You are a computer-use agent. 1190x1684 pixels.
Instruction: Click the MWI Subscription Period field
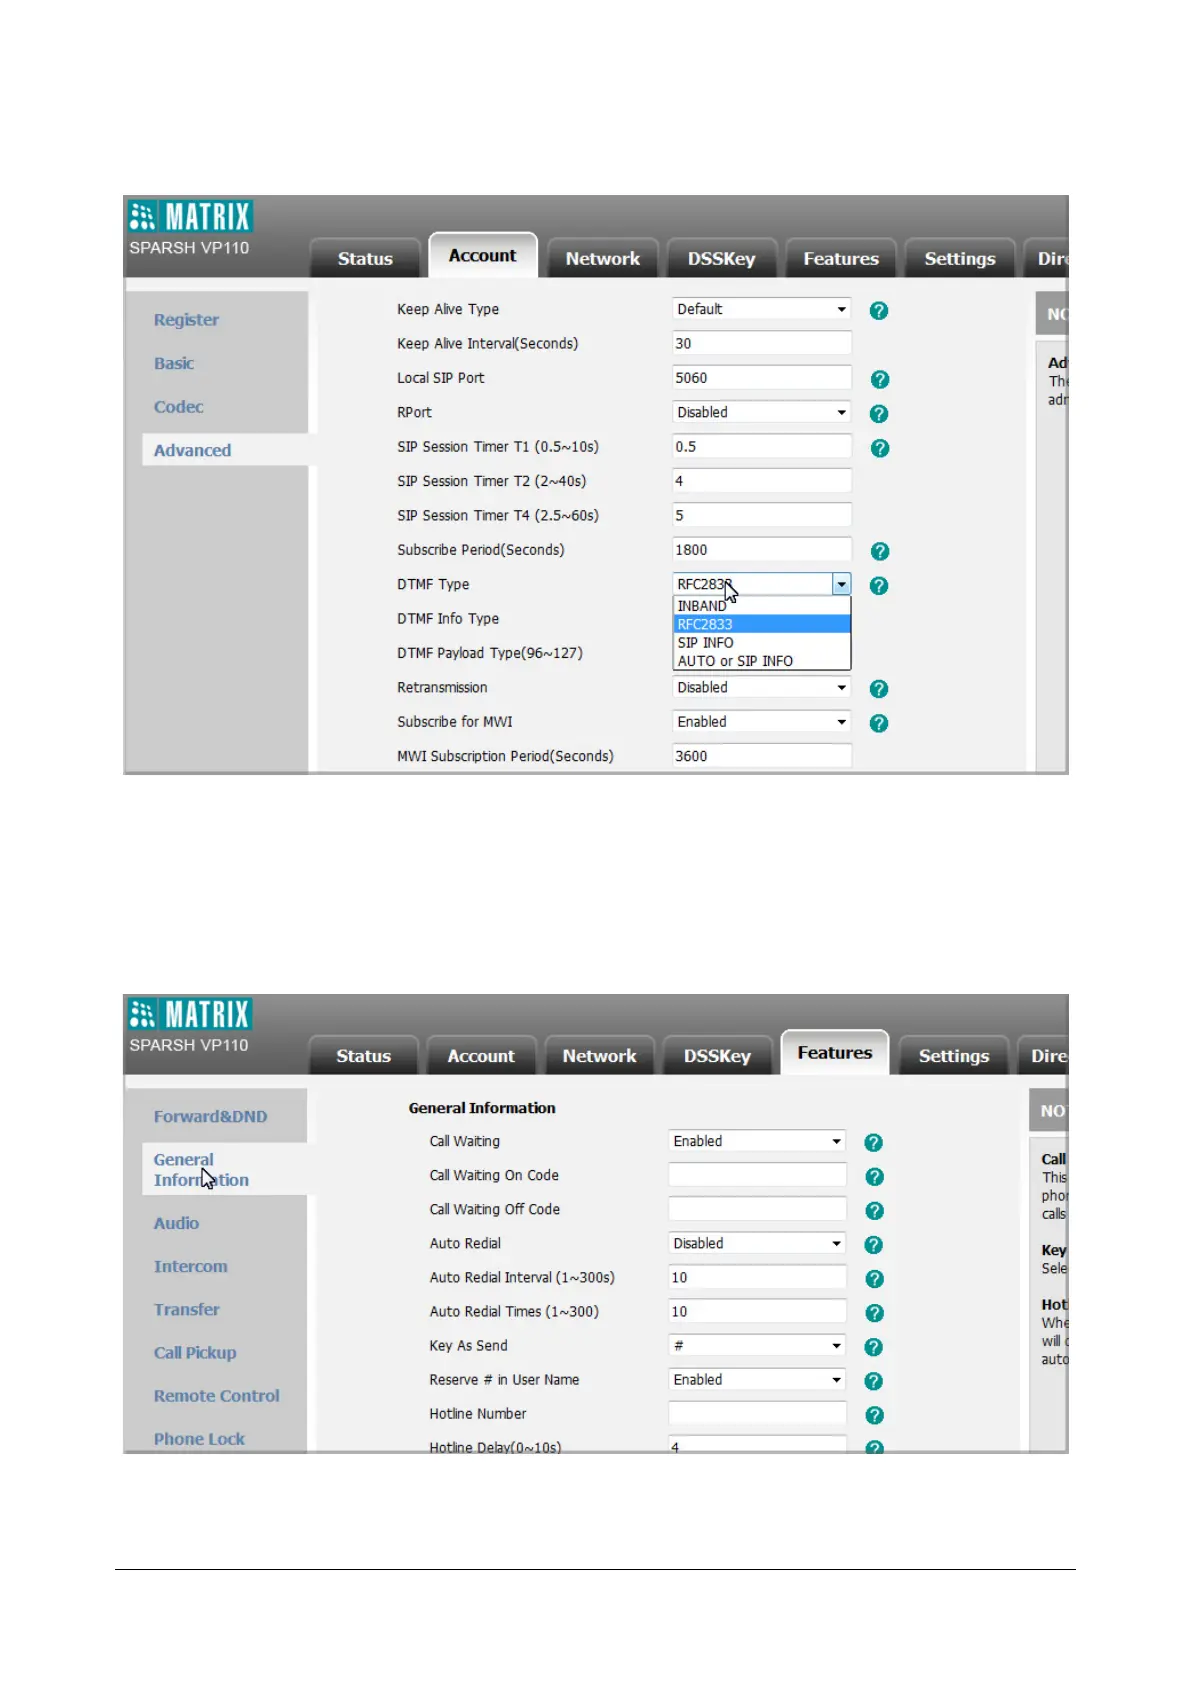click(761, 756)
